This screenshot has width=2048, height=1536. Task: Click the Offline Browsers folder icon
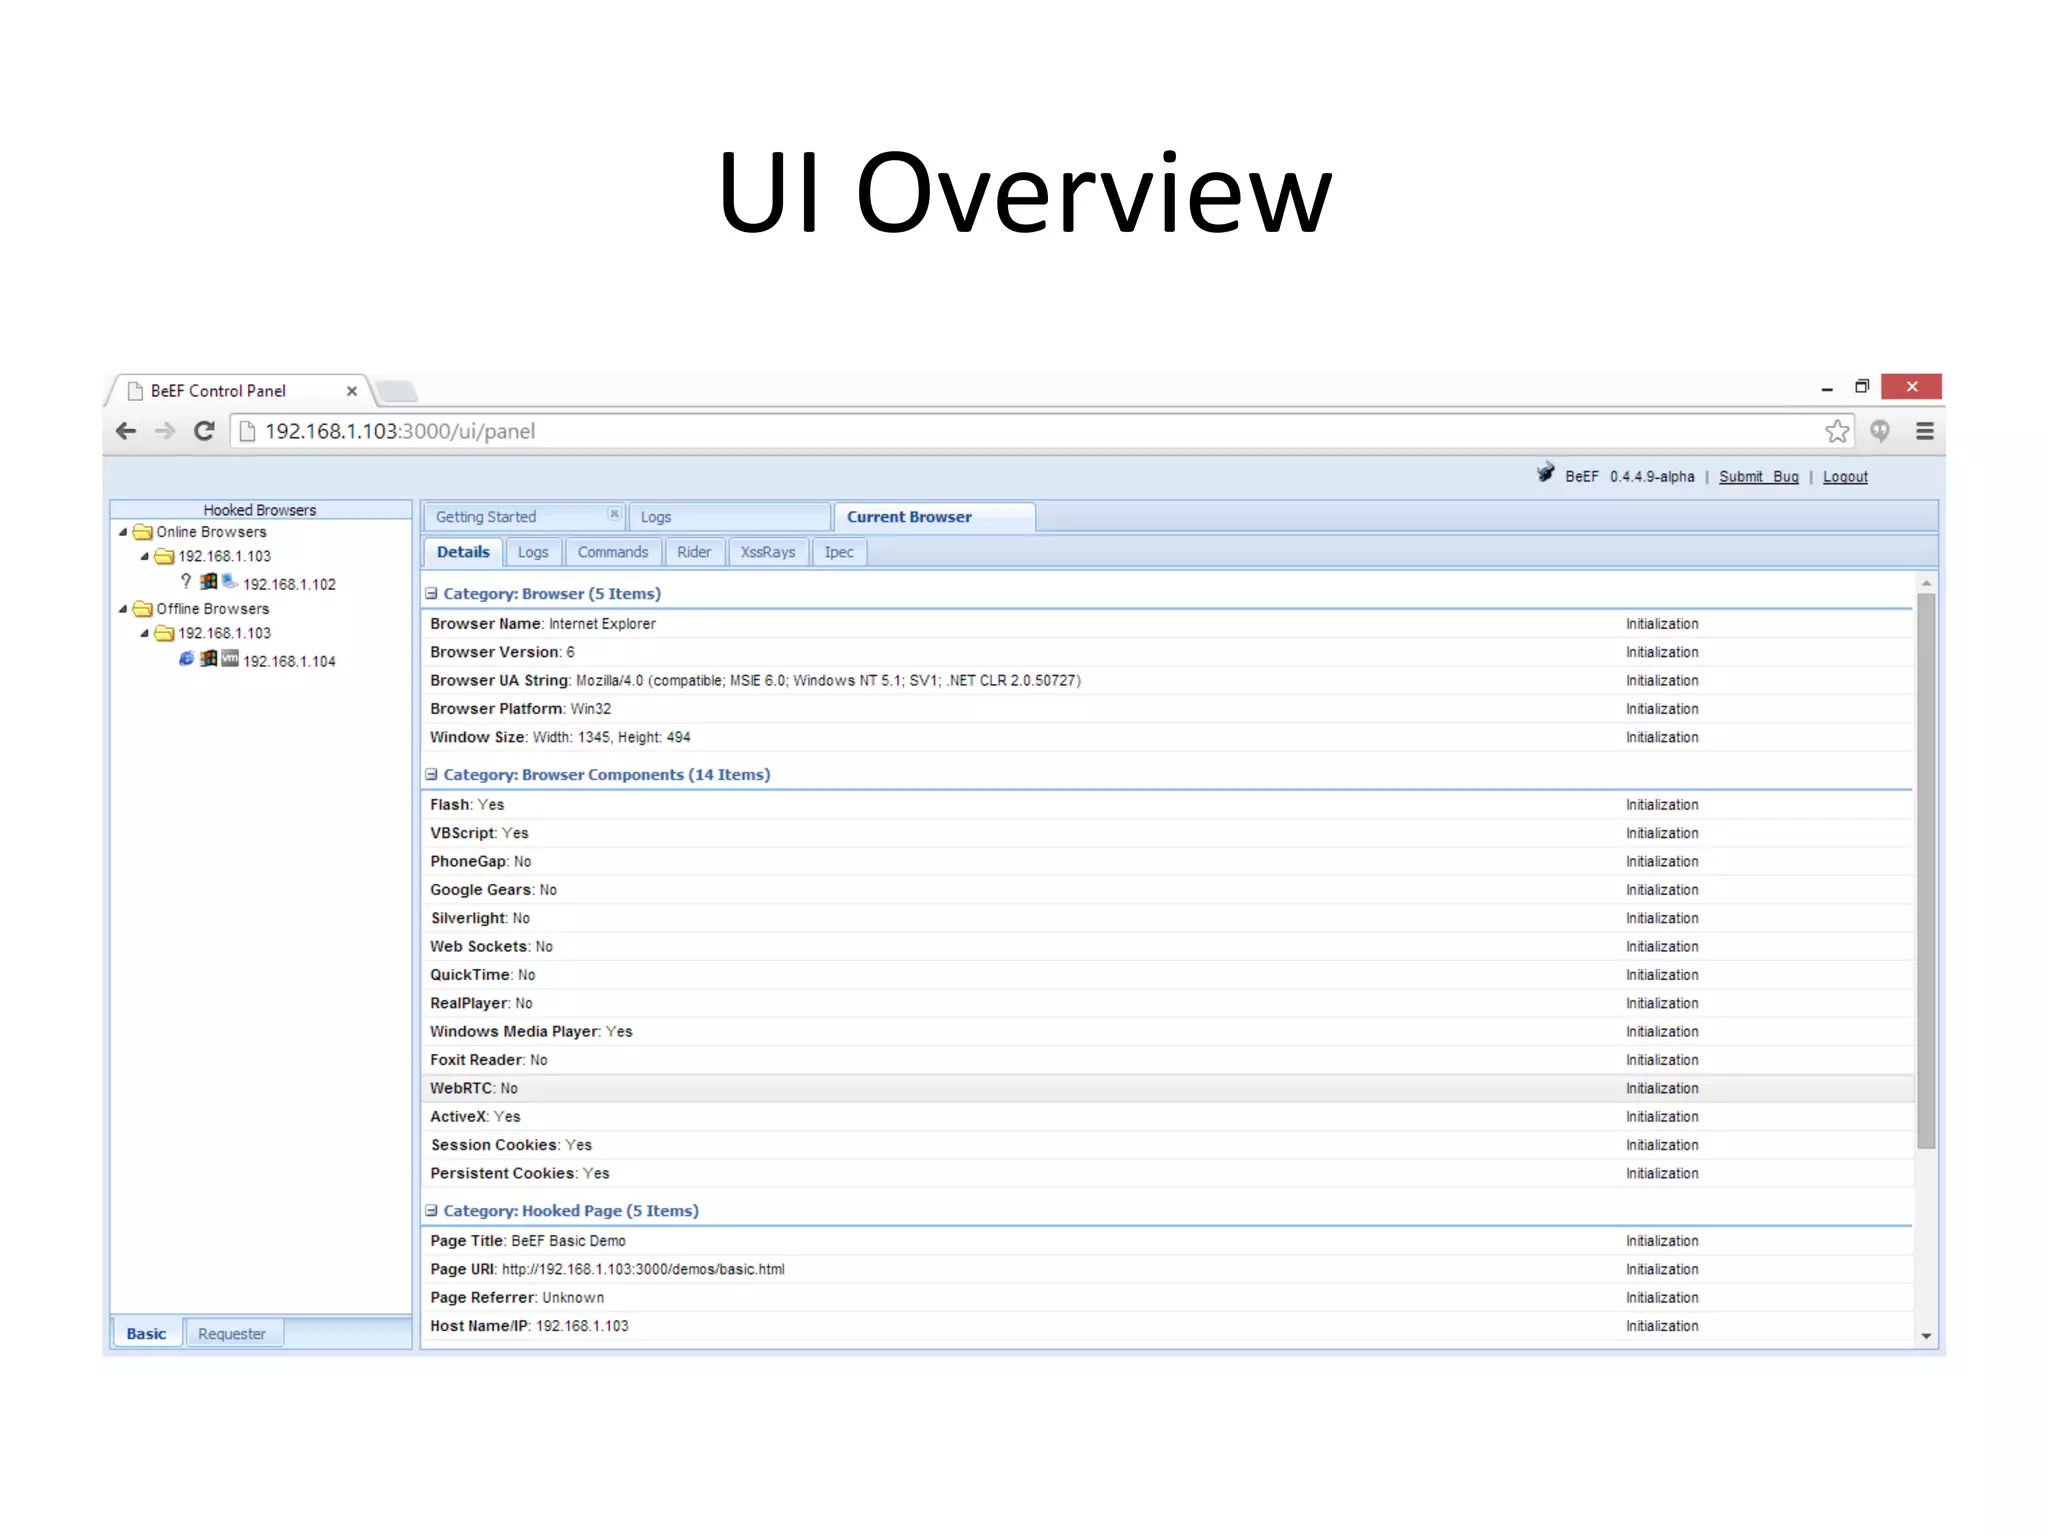pyautogui.click(x=143, y=609)
